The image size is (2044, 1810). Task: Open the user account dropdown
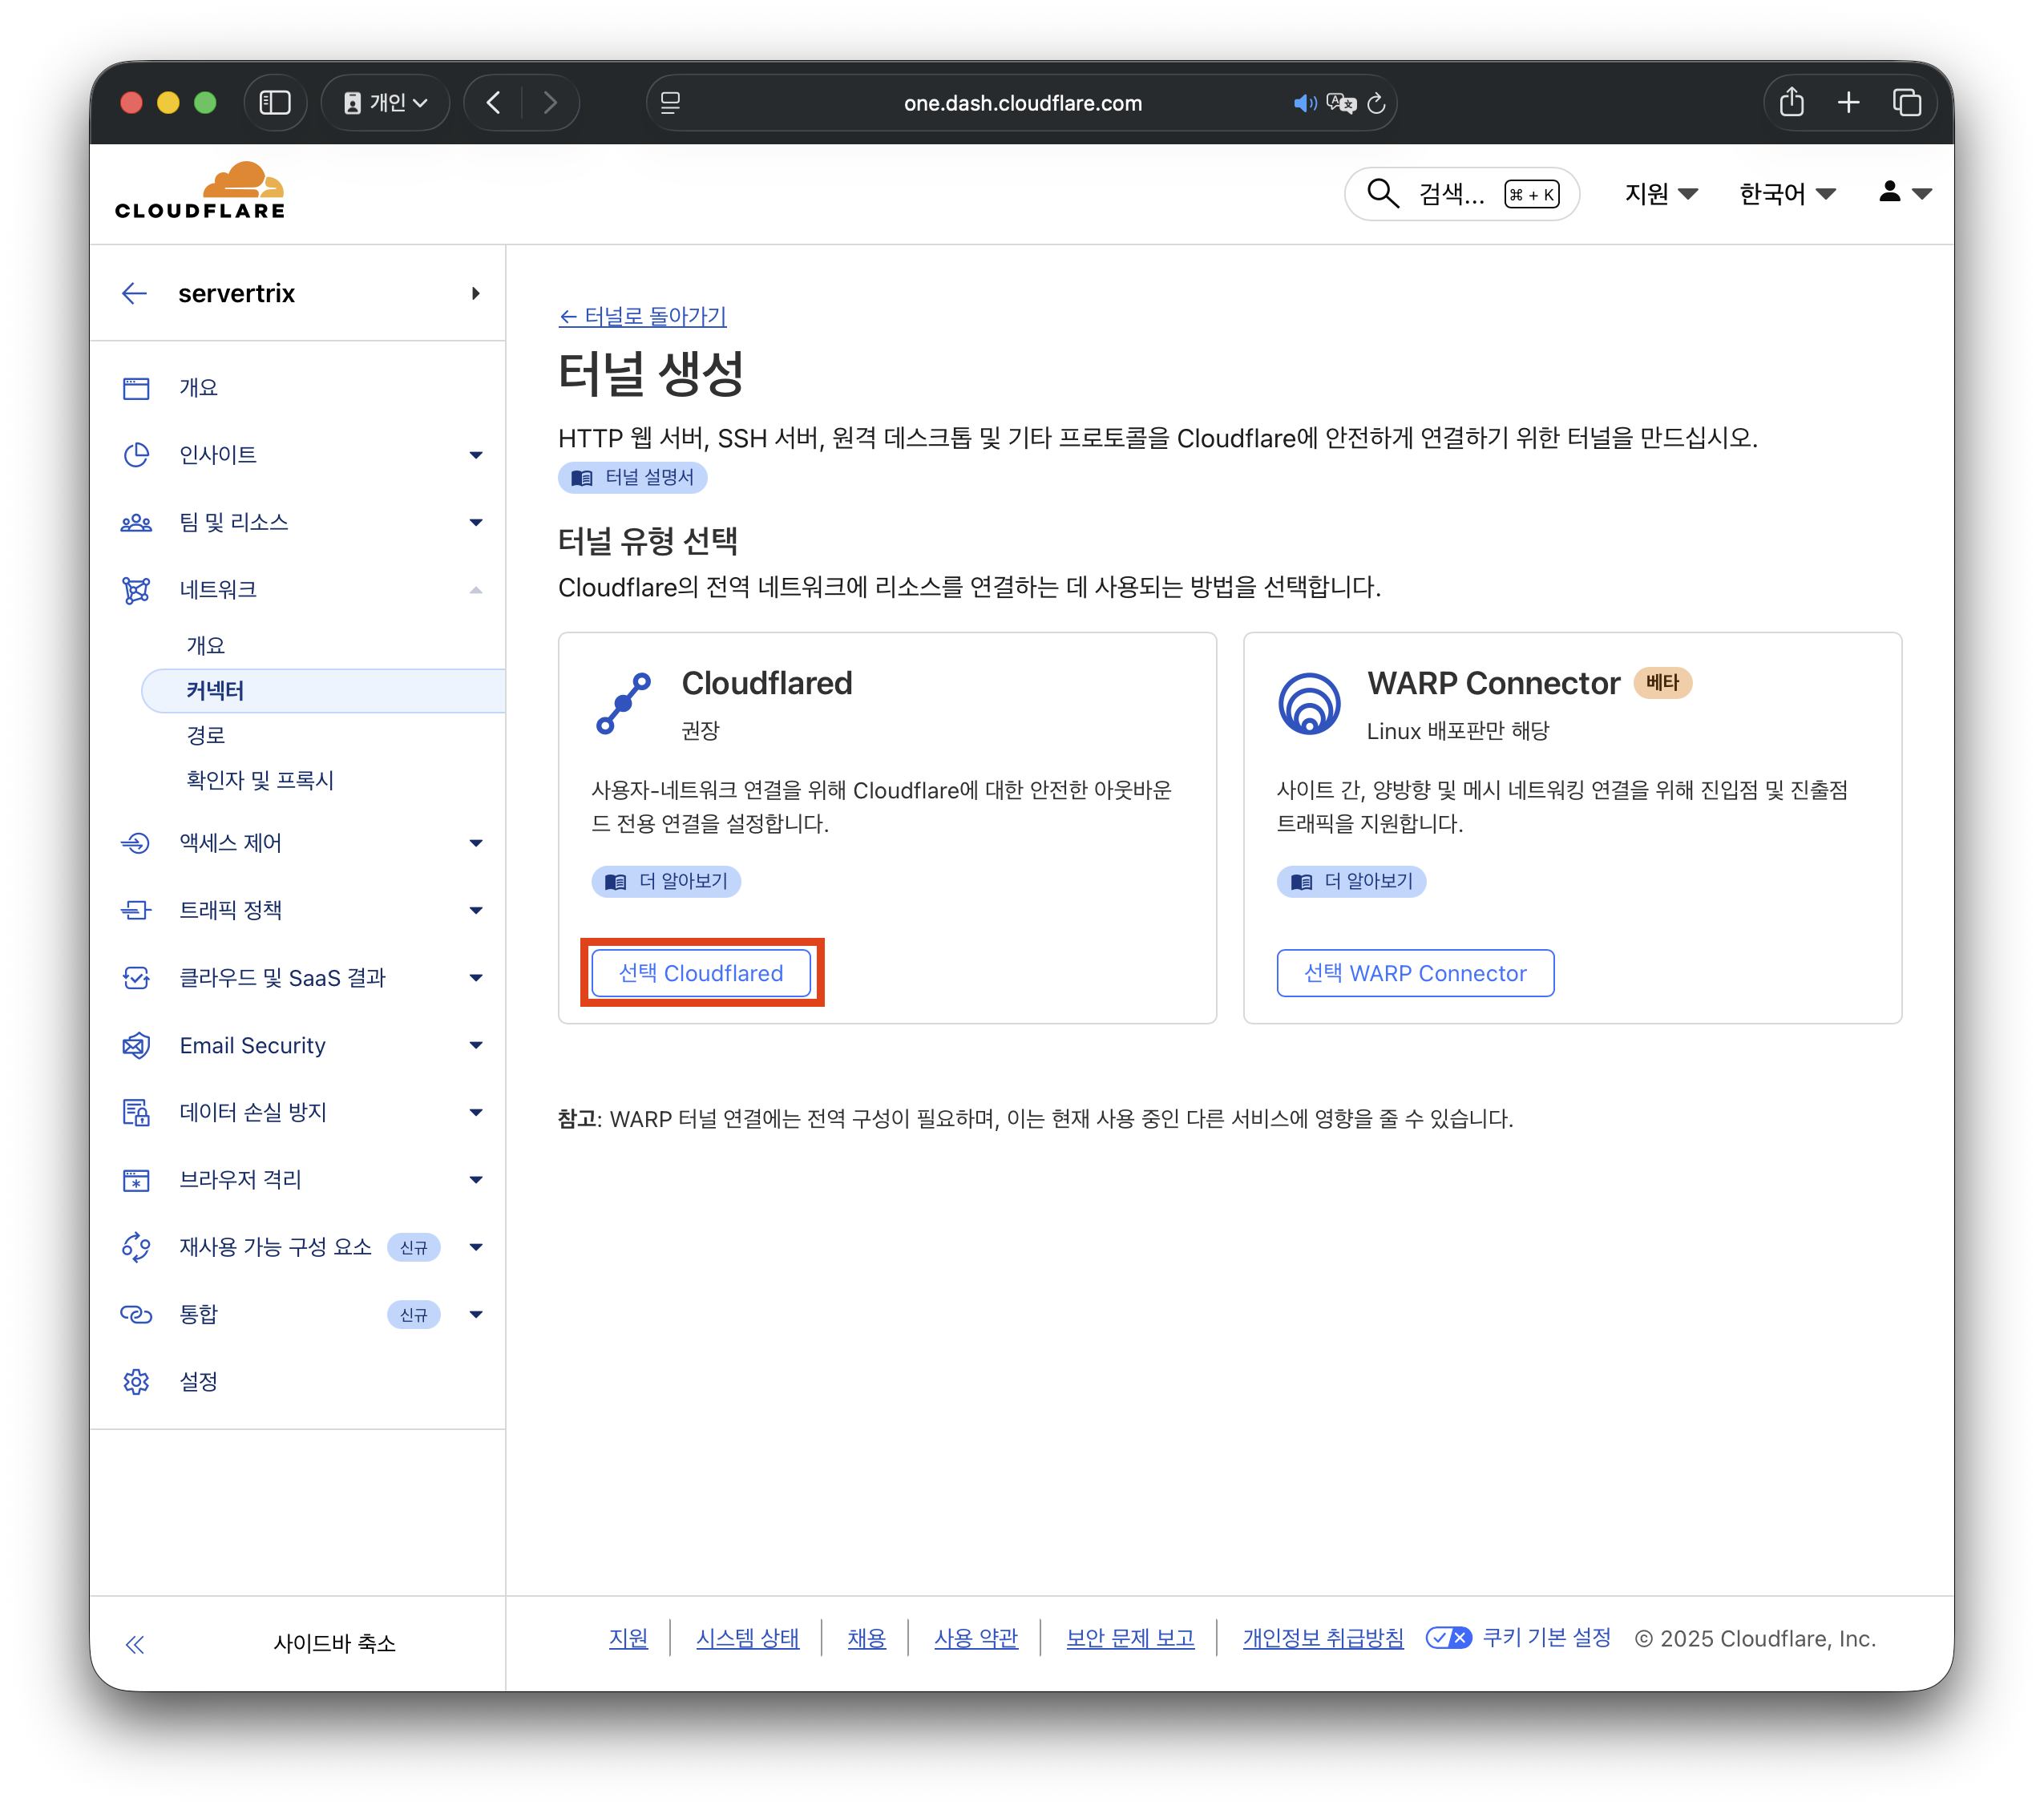tap(1904, 193)
